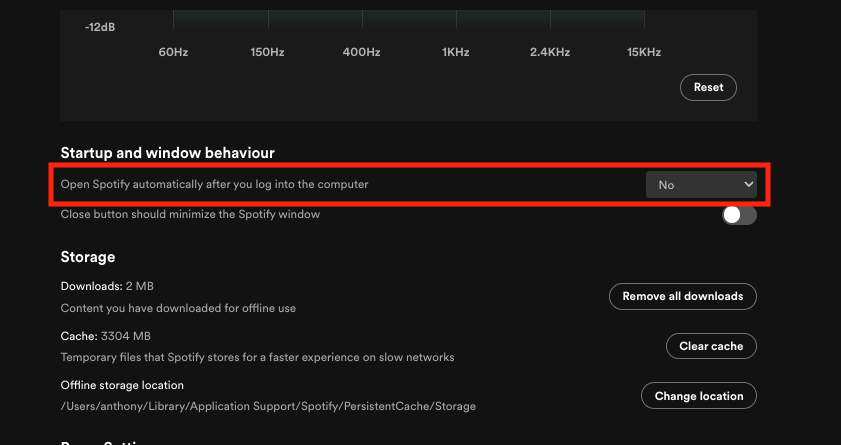Viewport: 841px width, 445px height.
Task: Click 'Open Spotify automatically' setting label
Action: click(x=215, y=184)
